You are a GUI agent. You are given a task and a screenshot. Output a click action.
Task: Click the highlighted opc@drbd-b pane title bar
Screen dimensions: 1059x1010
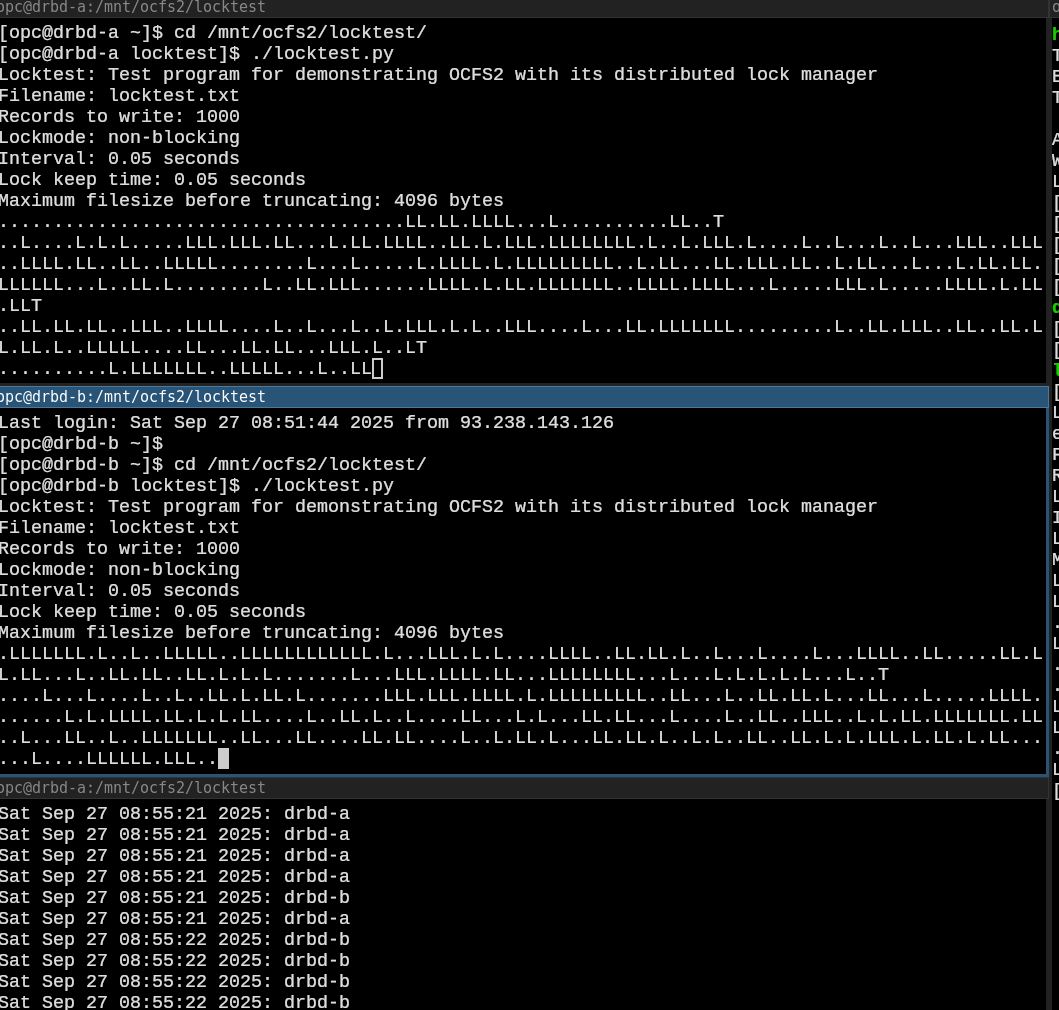[520, 397]
